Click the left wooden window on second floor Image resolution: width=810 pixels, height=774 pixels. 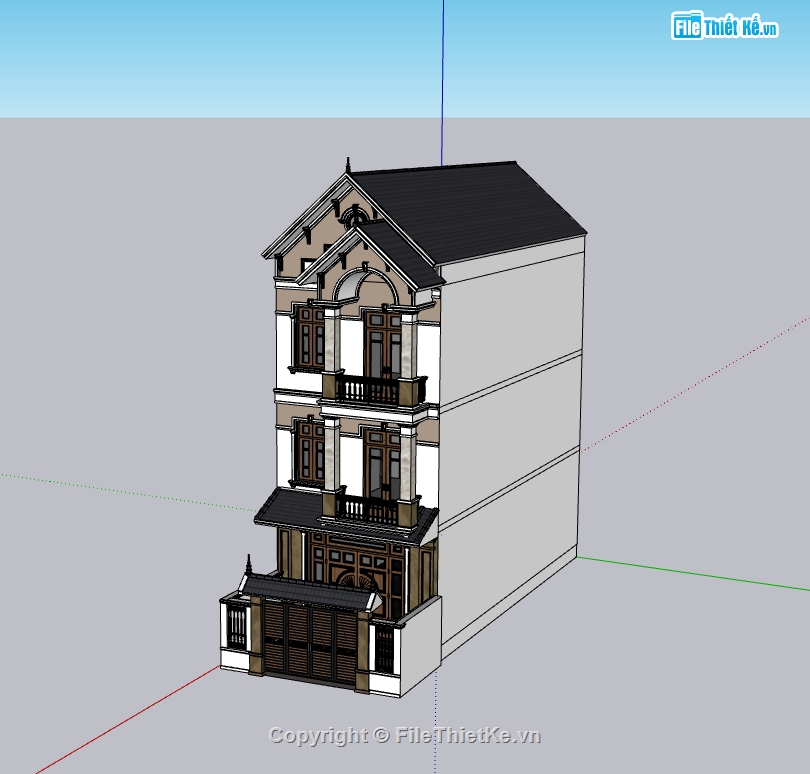[x=311, y=452]
